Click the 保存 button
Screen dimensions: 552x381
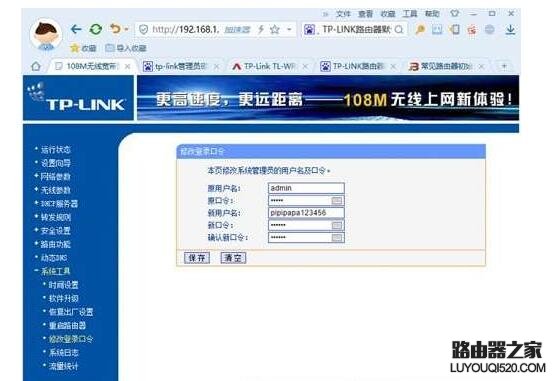click(x=197, y=258)
